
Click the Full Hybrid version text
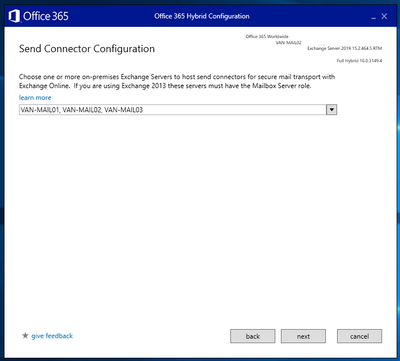coord(360,61)
